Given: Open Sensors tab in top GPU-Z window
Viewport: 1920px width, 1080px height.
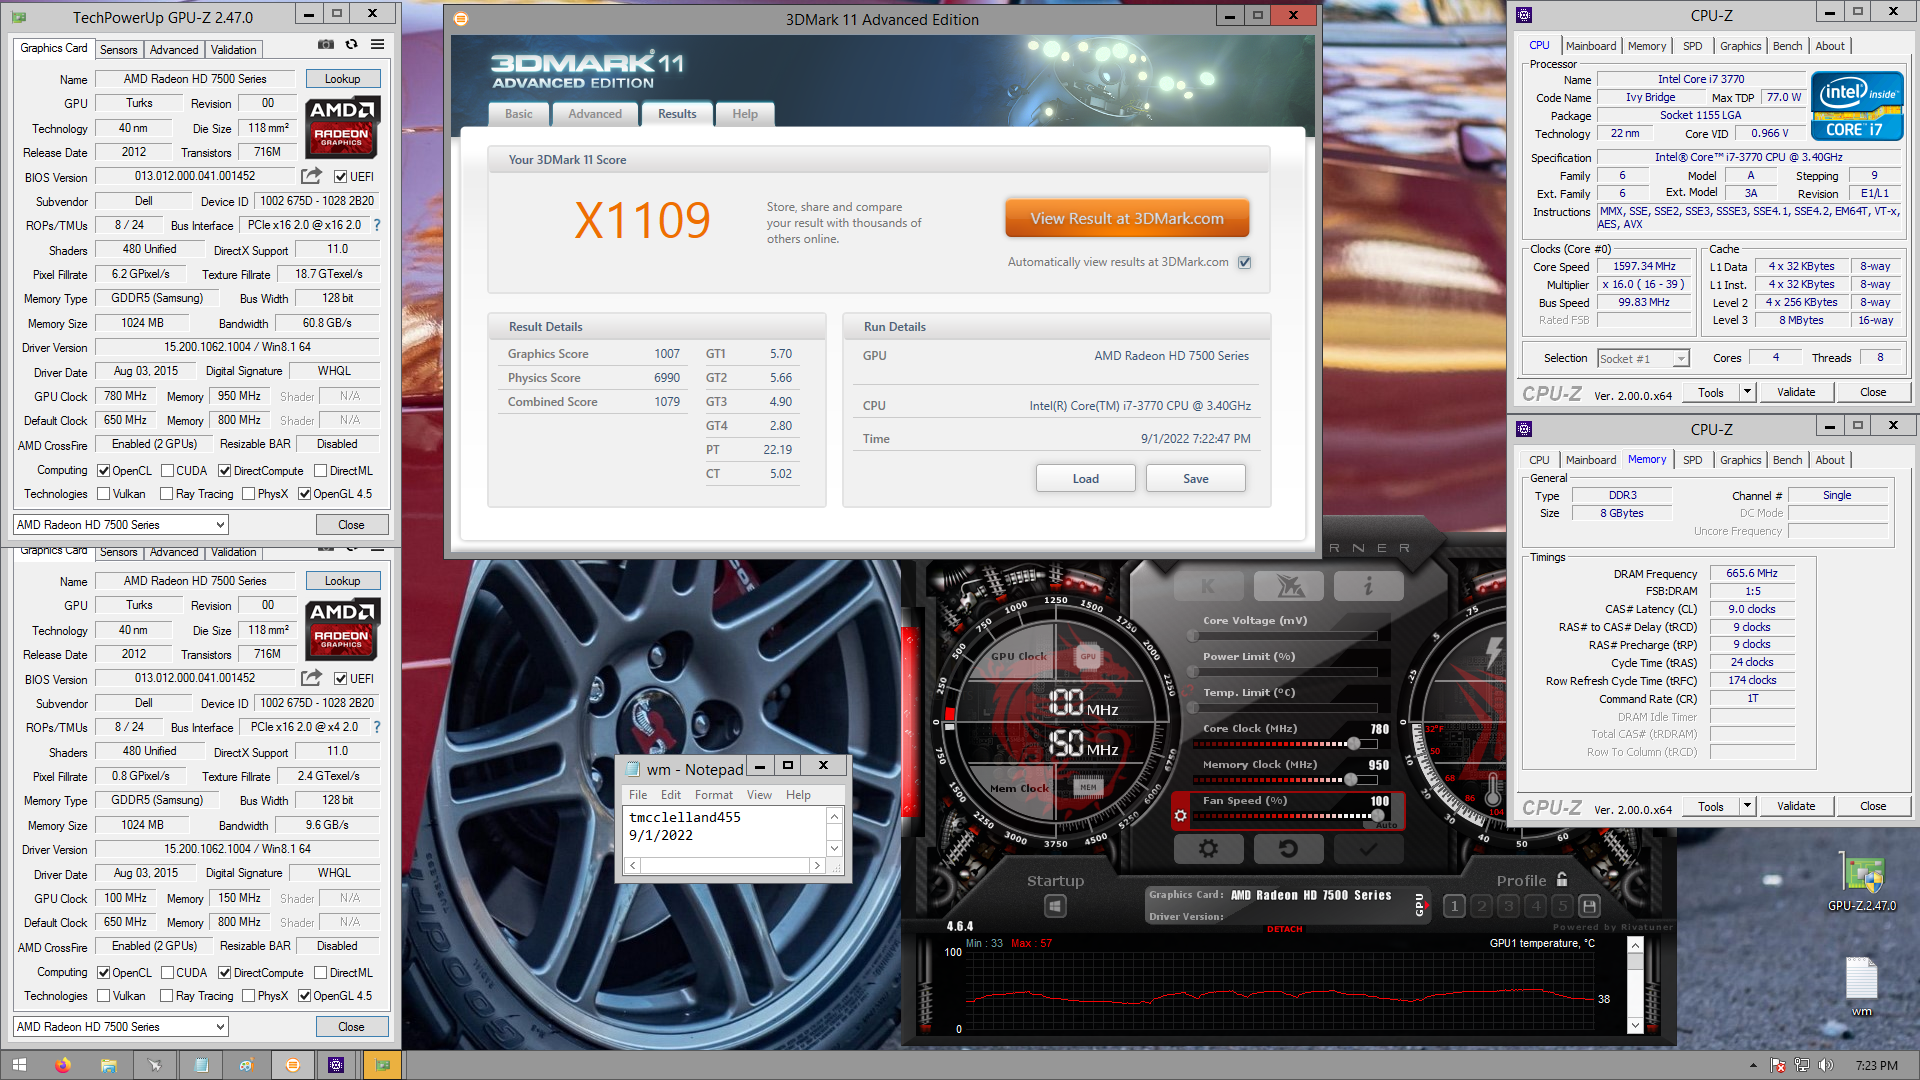Looking at the screenshot, I should coord(119,49).
